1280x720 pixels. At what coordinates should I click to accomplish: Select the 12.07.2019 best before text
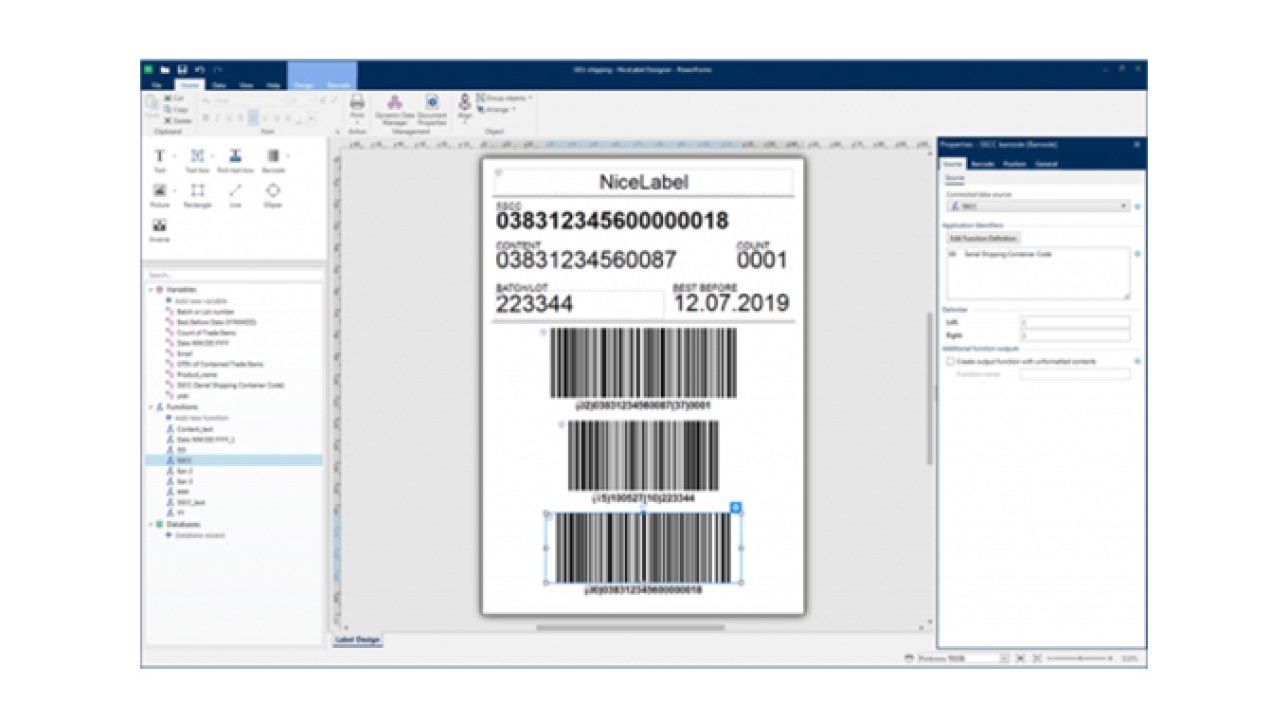pos(731,303)
